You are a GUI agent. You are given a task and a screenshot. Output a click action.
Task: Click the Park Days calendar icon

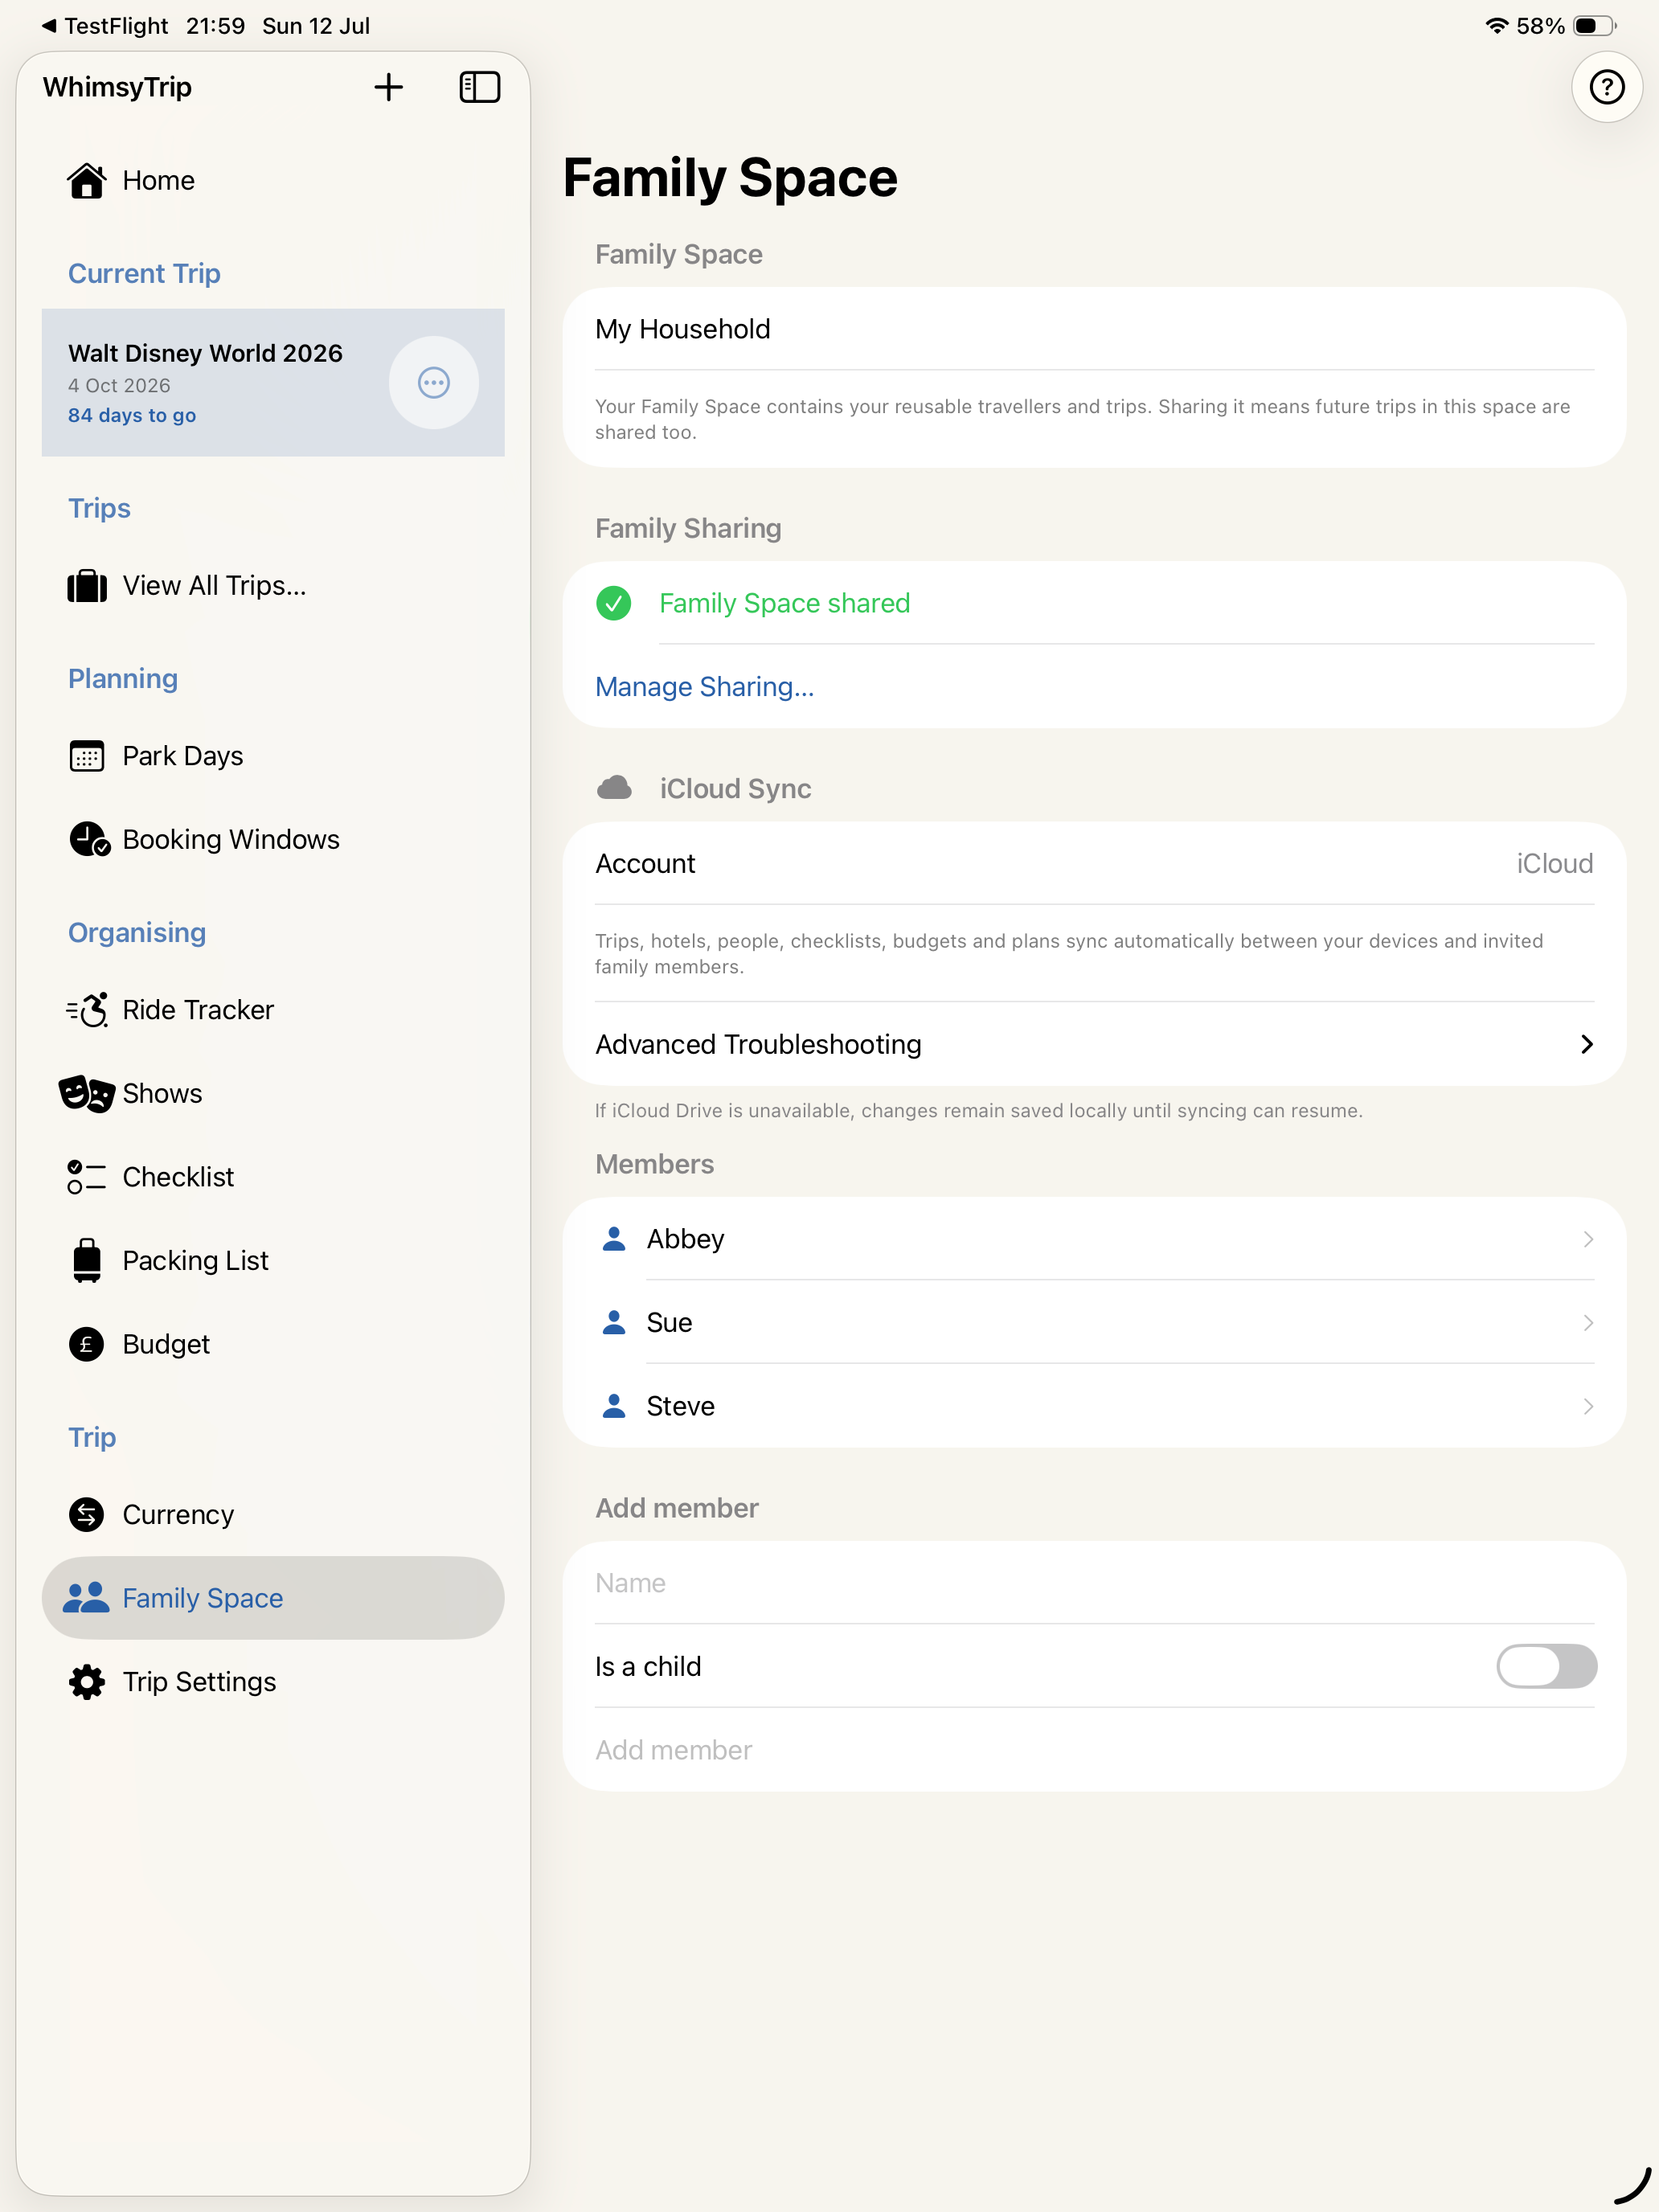(87, 756)
